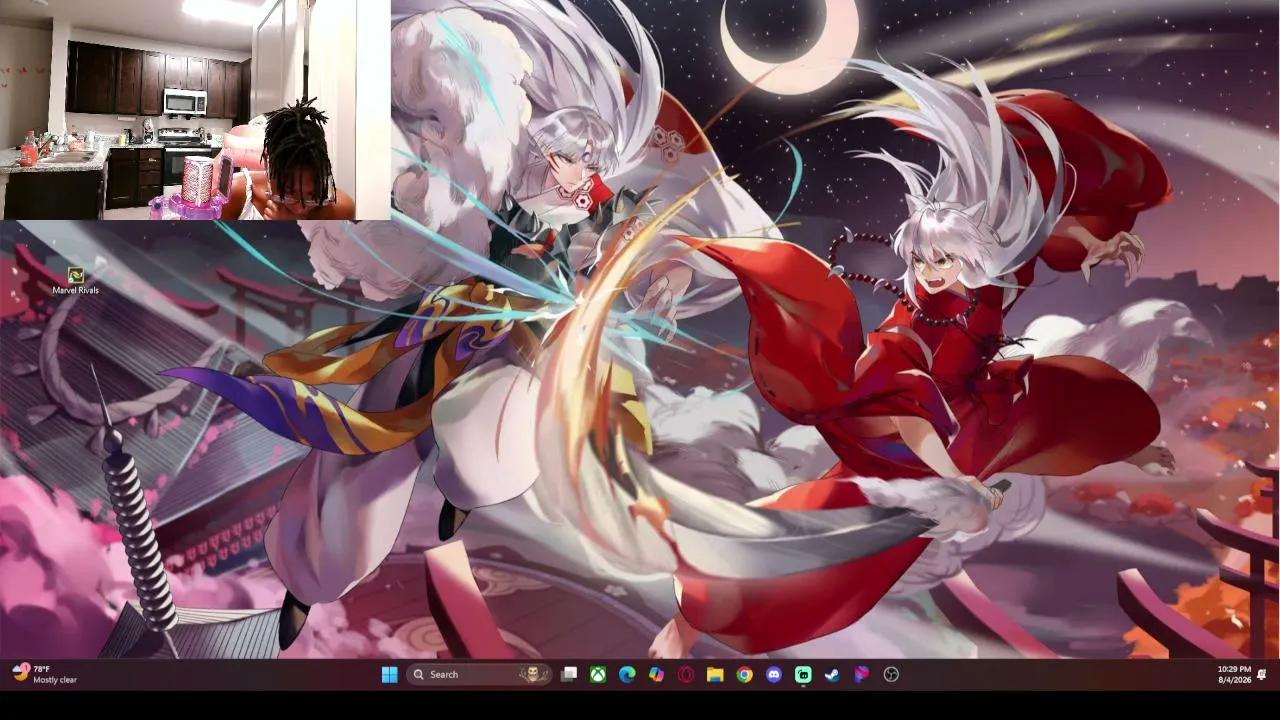The image size is (1280, 720).
Task: Open Microsoft Edge browser
Action: click(627, 674)
